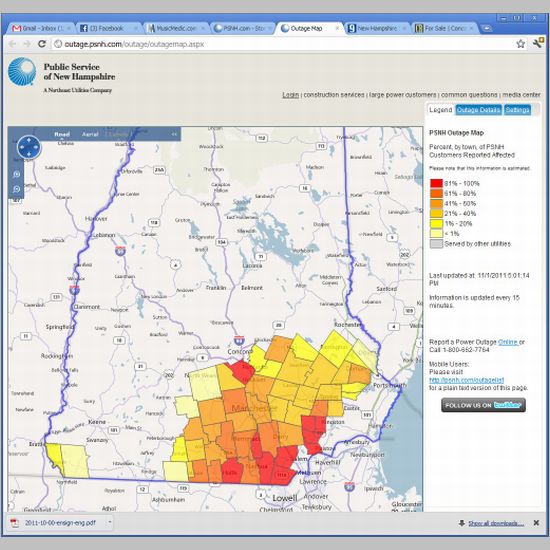Image resolution: width=550 pixels, height=550 pixels.
Task: Switch map to Road view
Action: [x=62, y=134]
